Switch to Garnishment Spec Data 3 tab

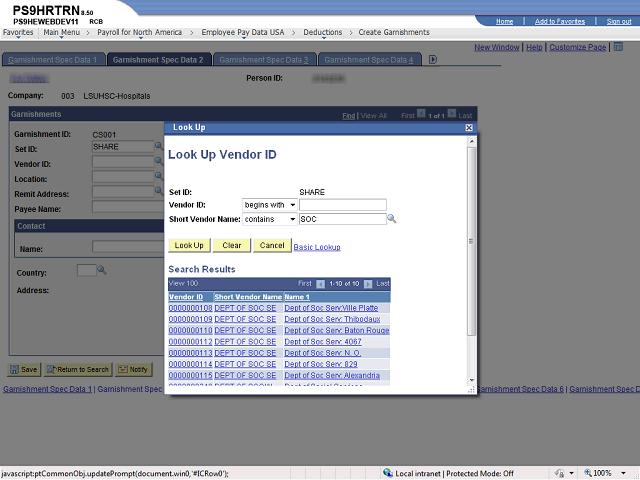point(264,60)
